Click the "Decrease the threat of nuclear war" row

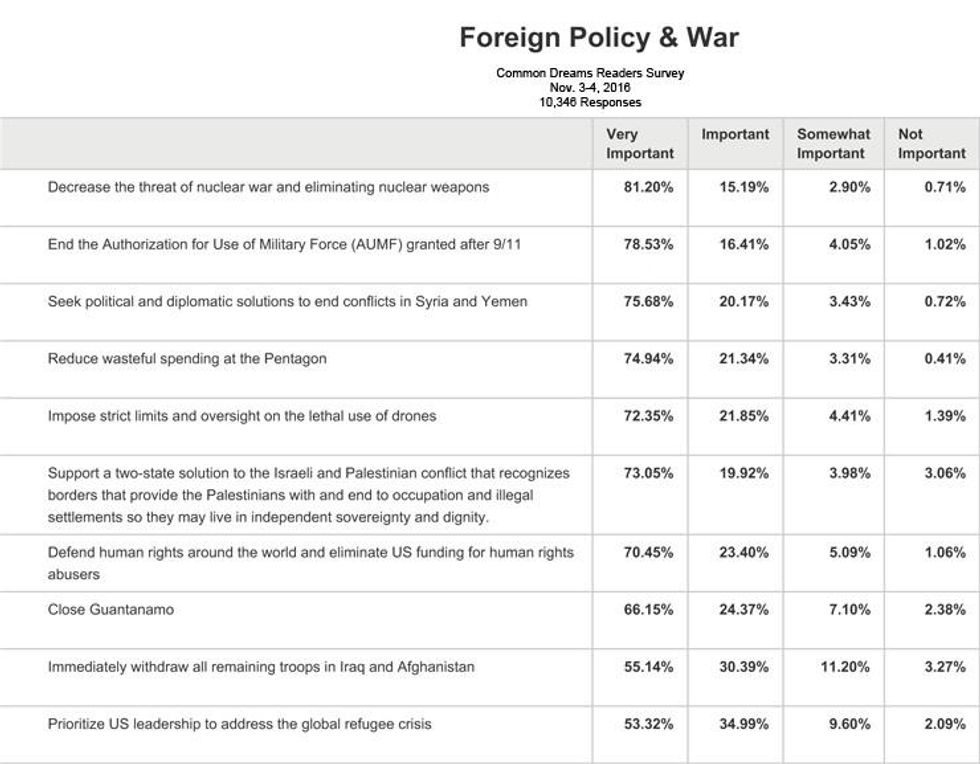click(268, 187)
